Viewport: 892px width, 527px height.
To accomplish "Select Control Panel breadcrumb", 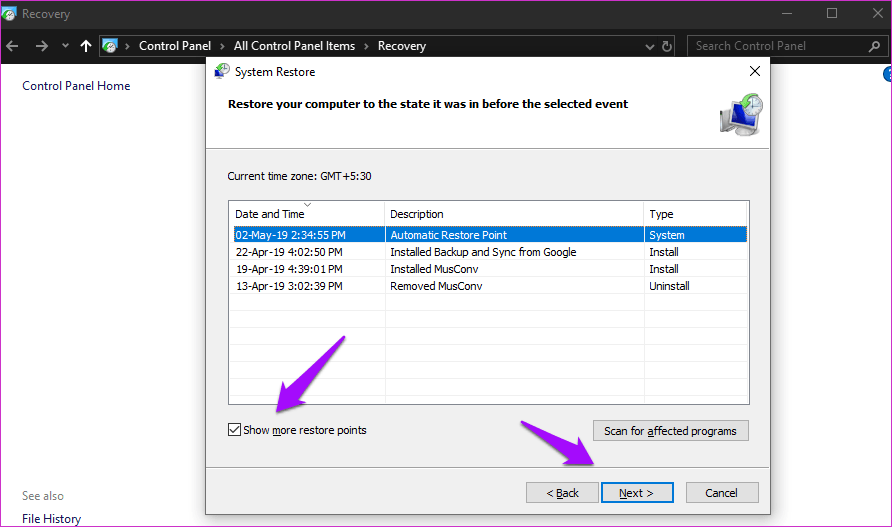I will [175, 46].
